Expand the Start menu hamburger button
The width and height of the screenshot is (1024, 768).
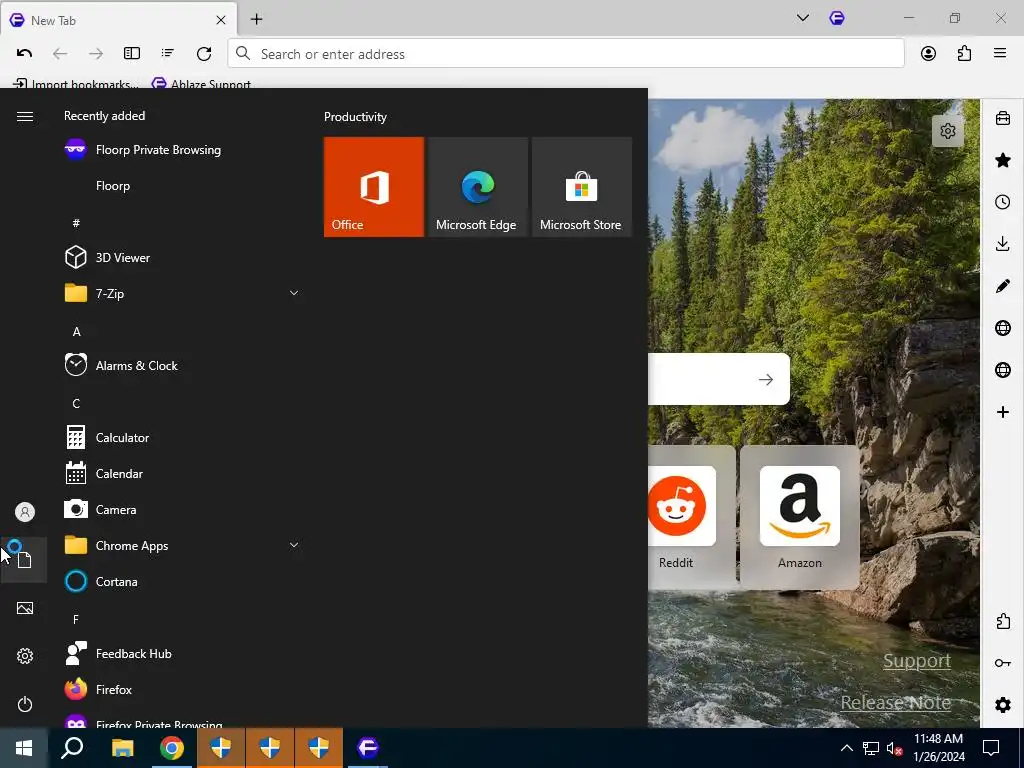pyautogui.click(x=25, y=116)
